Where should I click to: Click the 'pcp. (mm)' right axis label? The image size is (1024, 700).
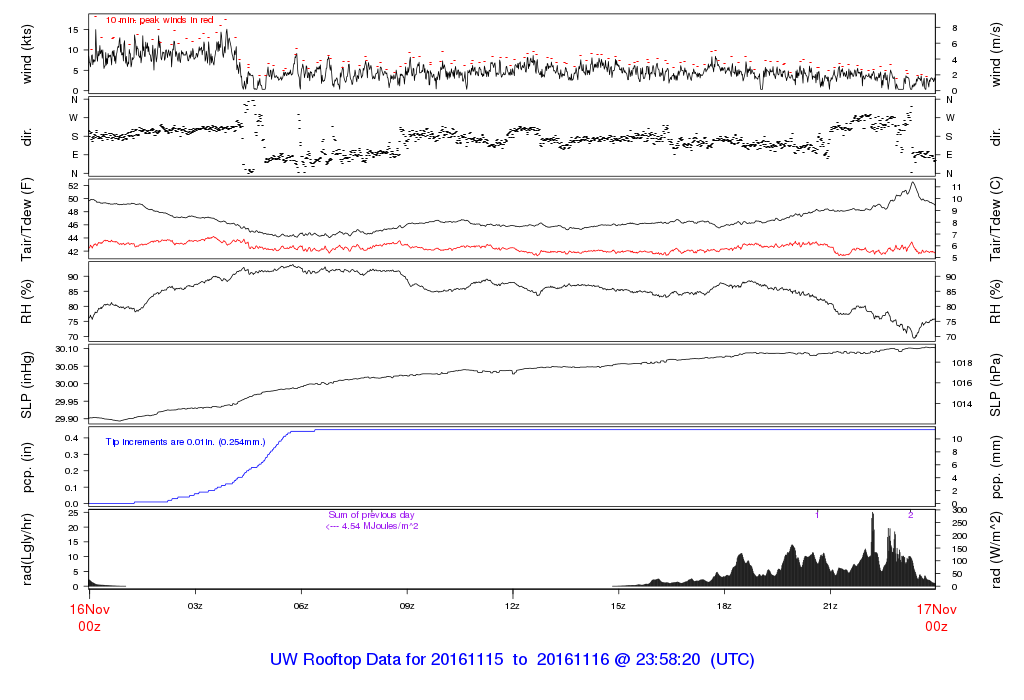[x=996, y=466]
